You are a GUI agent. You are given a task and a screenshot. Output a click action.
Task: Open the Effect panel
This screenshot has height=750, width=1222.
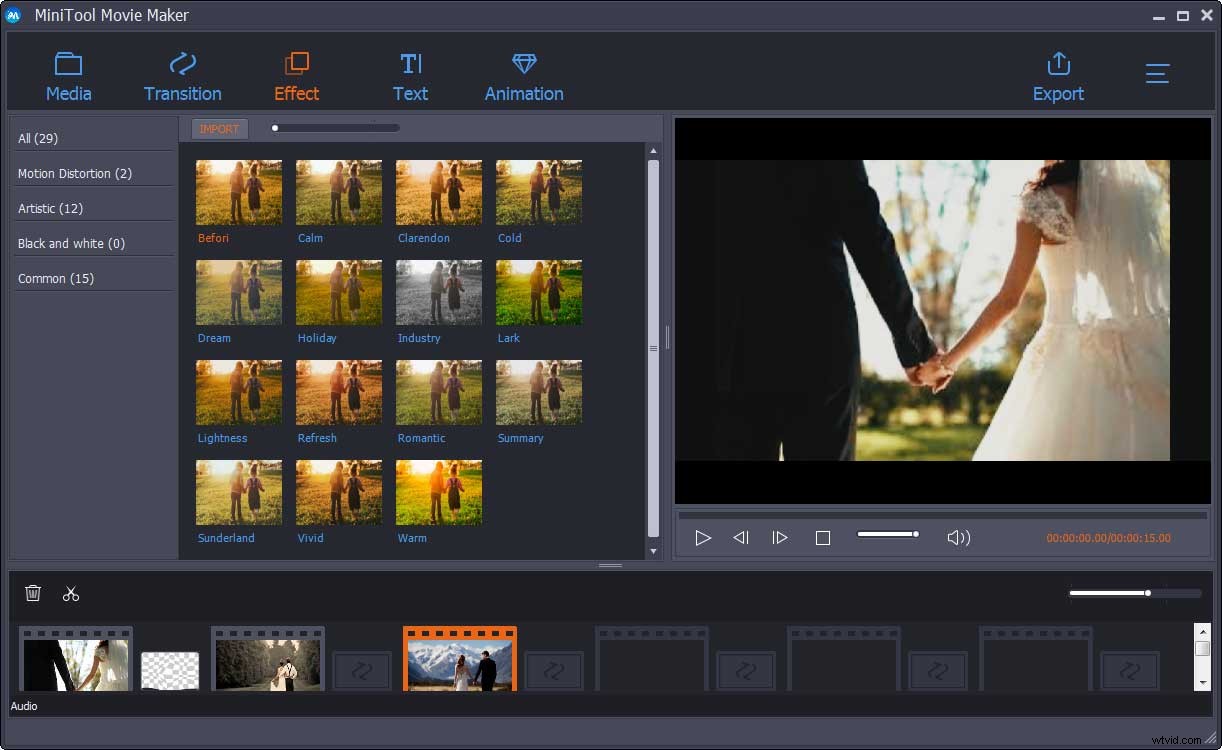(296, 75)
